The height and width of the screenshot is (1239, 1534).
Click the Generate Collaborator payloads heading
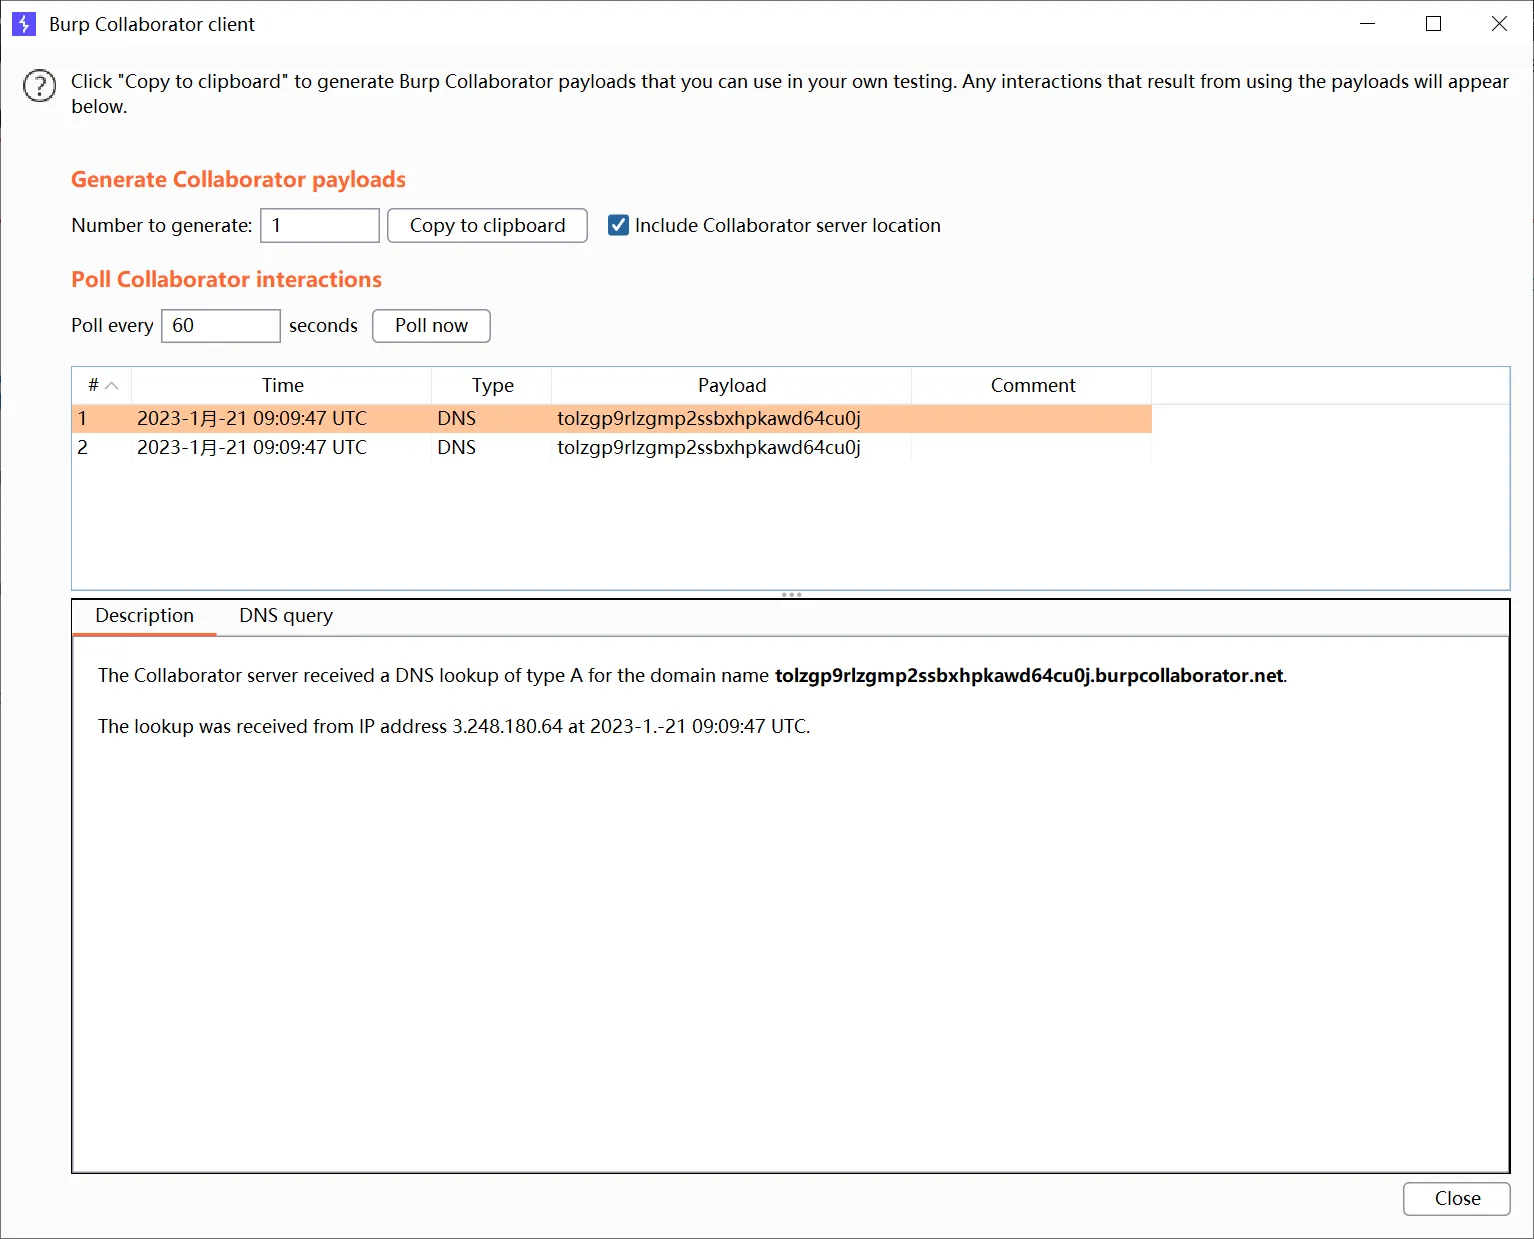tap(238, 180)
